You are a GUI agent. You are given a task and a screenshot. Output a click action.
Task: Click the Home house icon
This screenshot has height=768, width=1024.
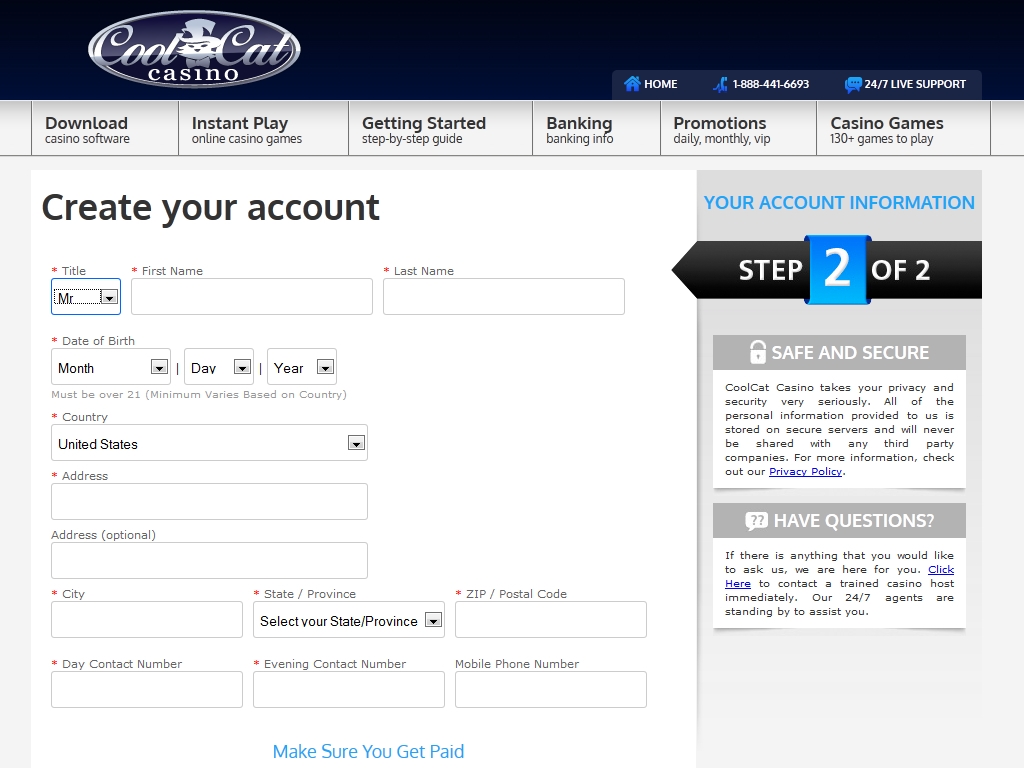(x=632, y=84)
